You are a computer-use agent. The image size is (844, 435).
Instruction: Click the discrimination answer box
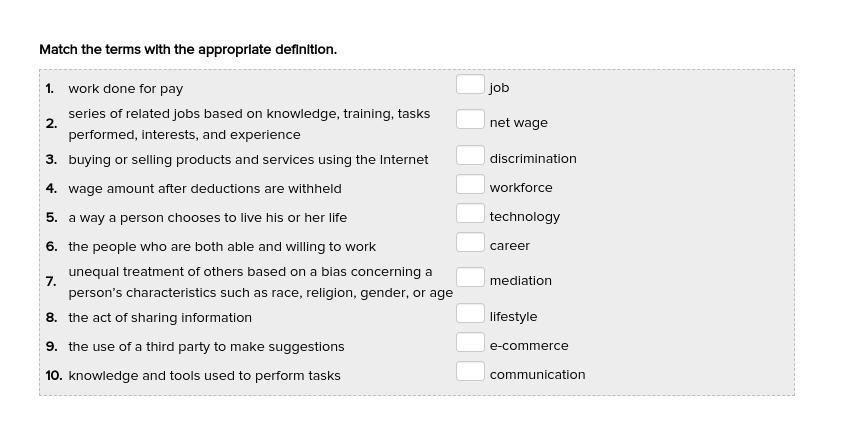coord(470,155)
